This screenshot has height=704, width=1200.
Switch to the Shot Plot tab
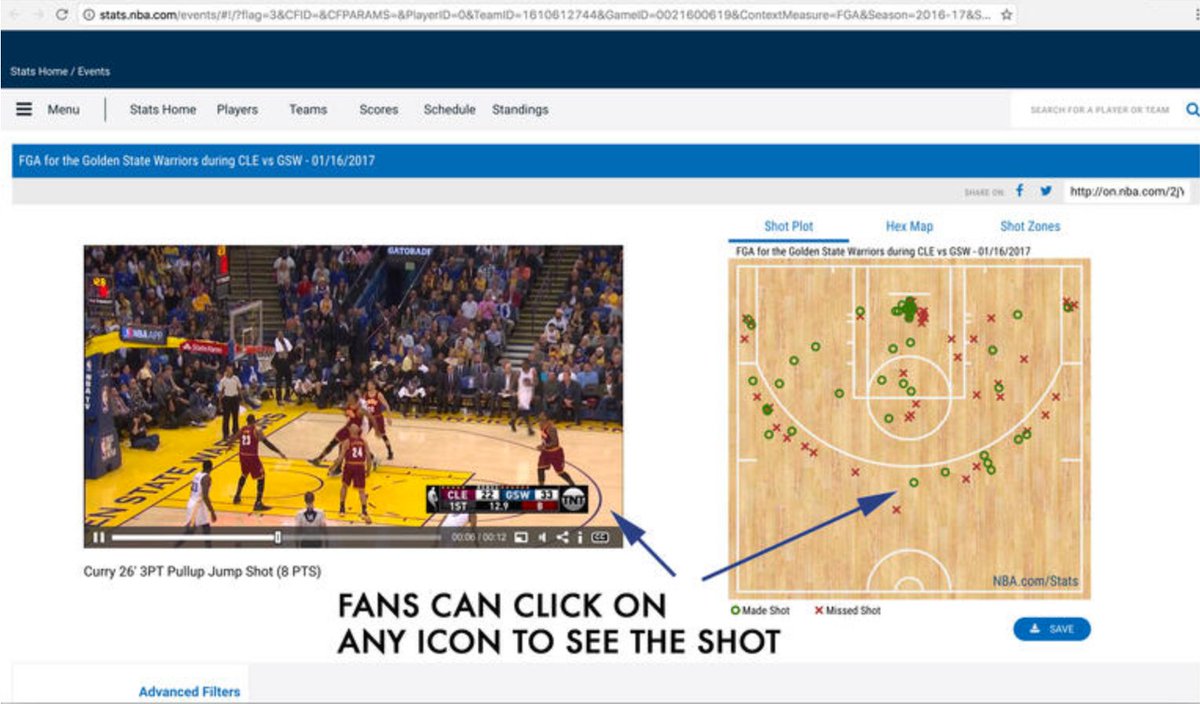789,227
